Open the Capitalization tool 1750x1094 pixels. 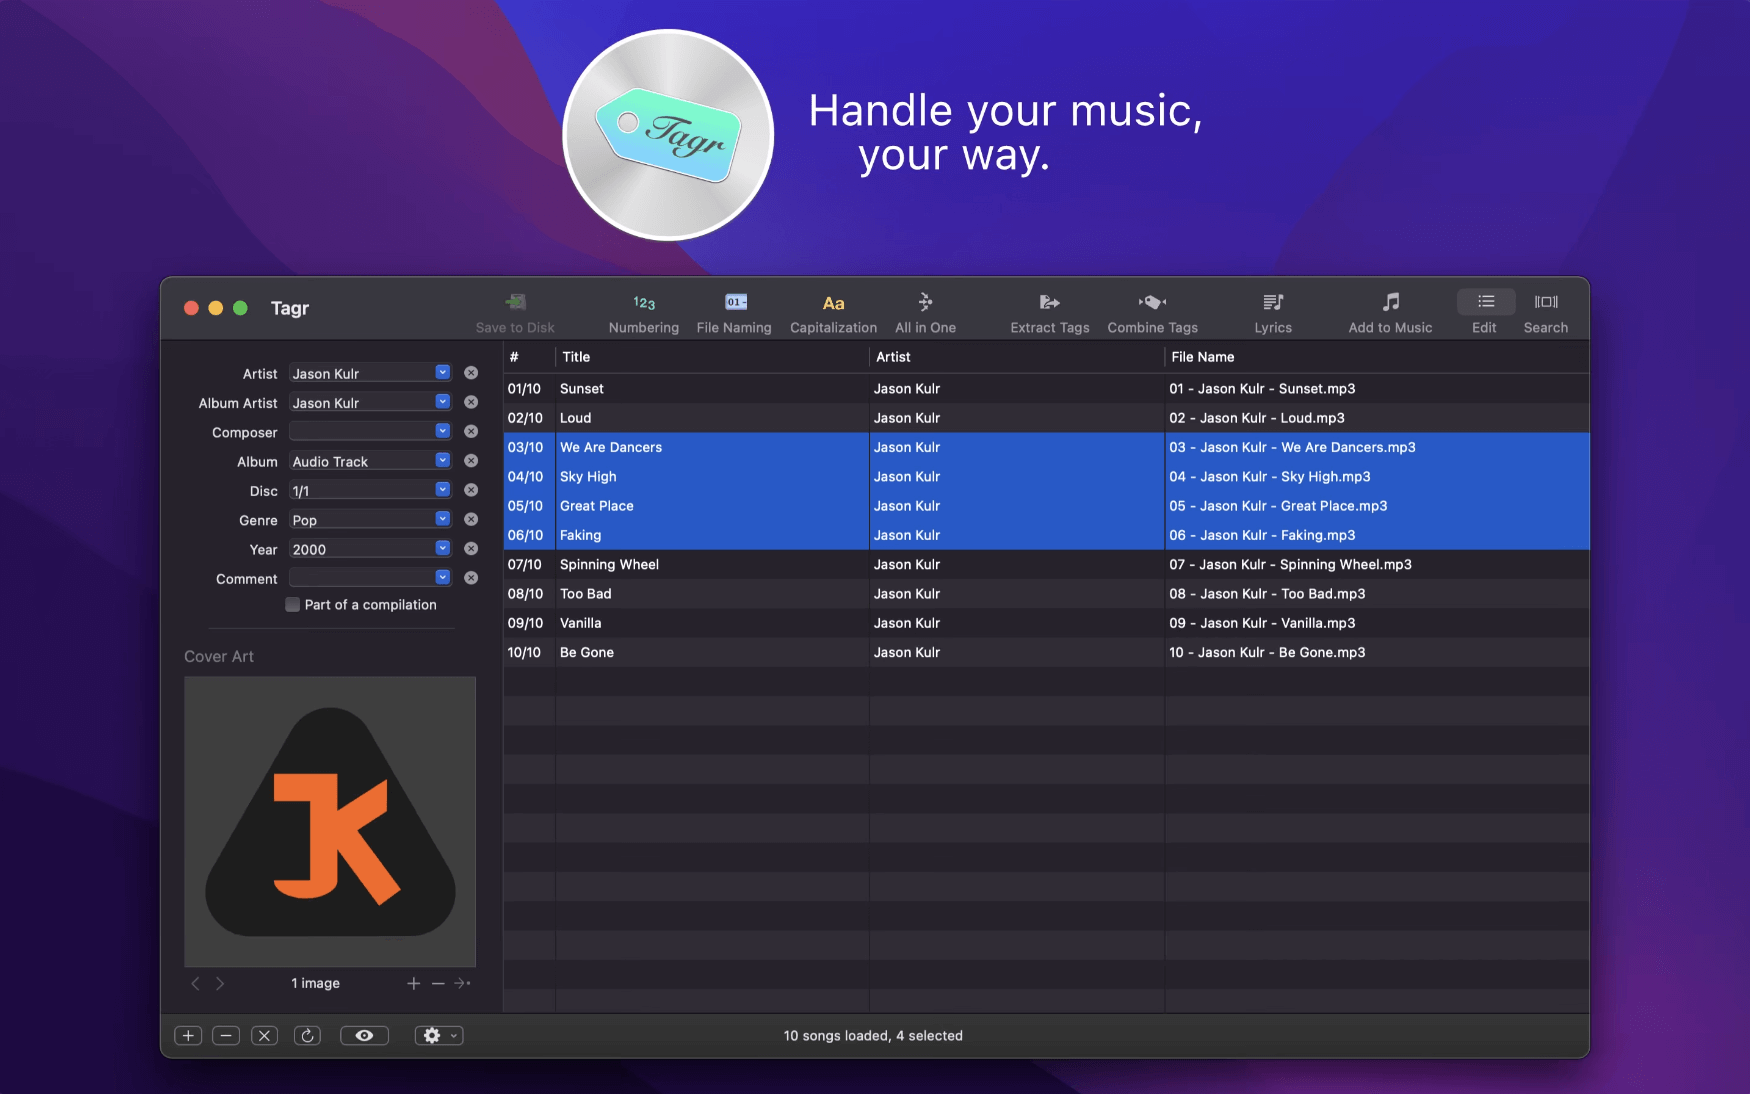(832, 310)
